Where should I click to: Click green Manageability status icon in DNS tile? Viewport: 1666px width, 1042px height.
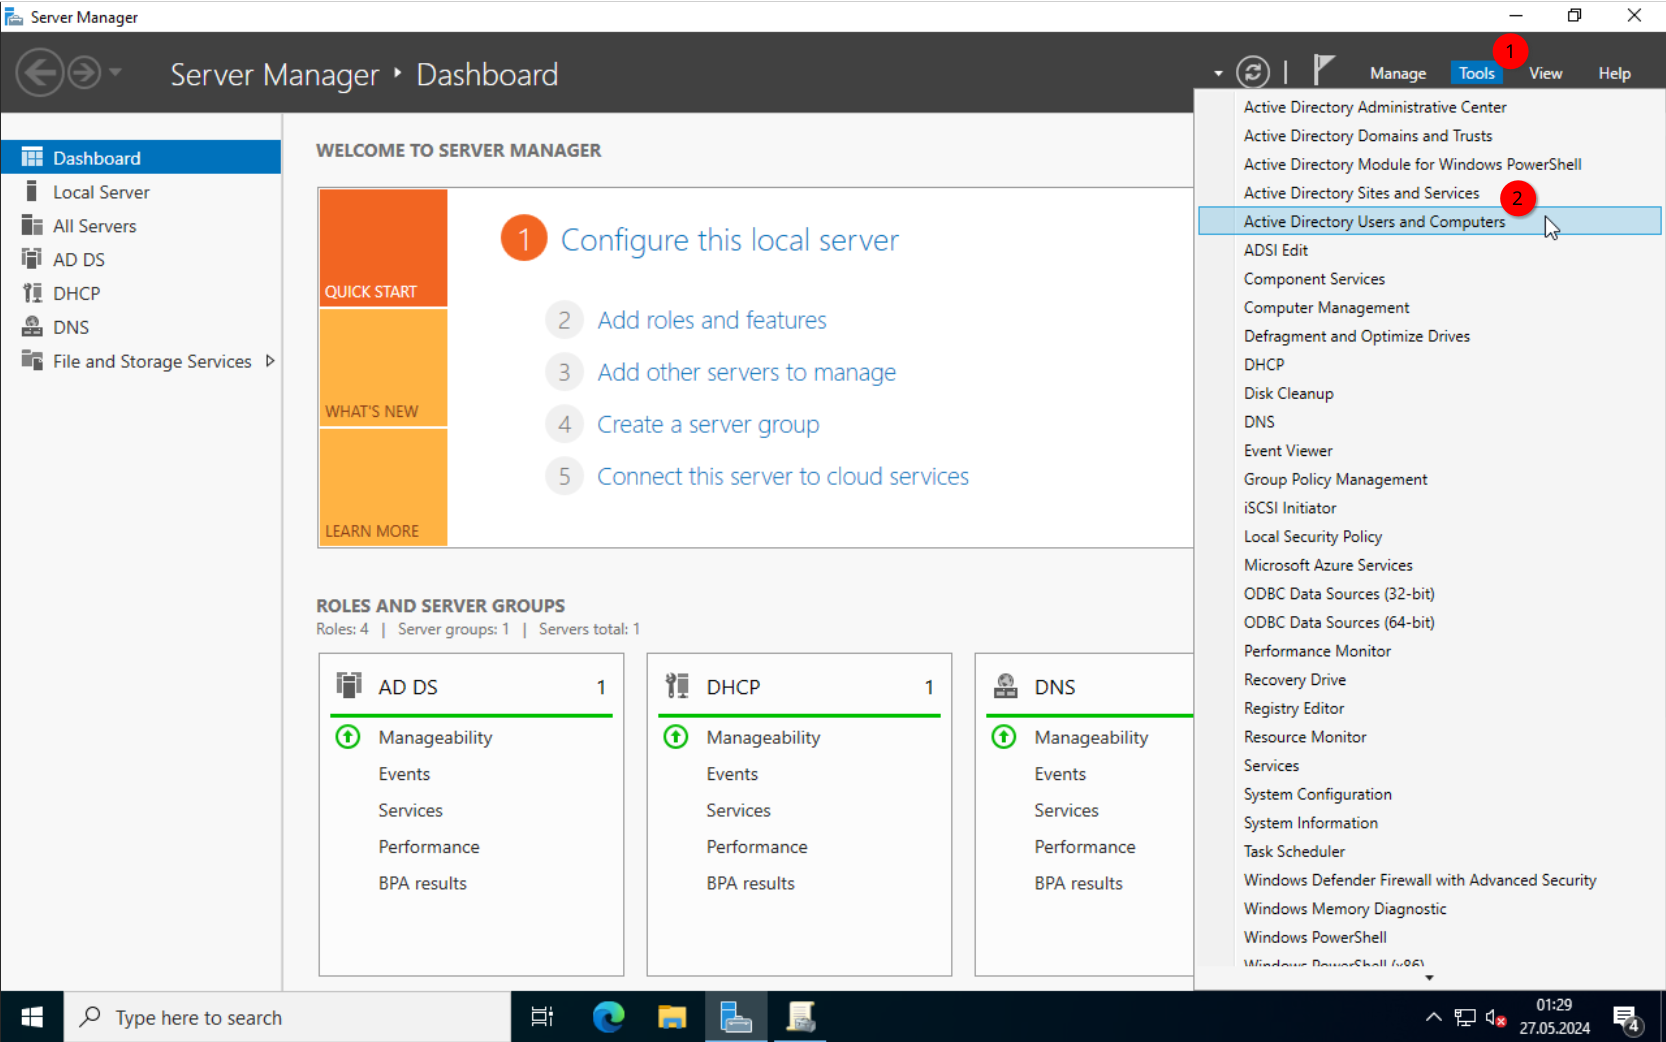pos(1004,737)
